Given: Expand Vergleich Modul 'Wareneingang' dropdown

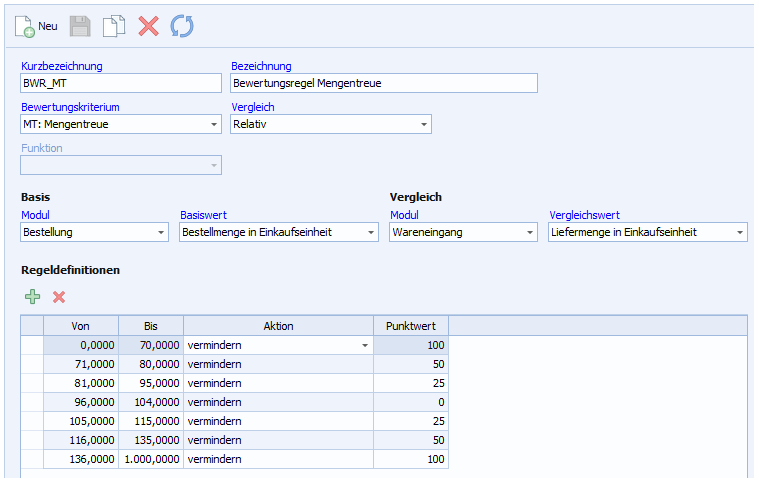Looking at the screenshot, I should (x=530, y=233).
